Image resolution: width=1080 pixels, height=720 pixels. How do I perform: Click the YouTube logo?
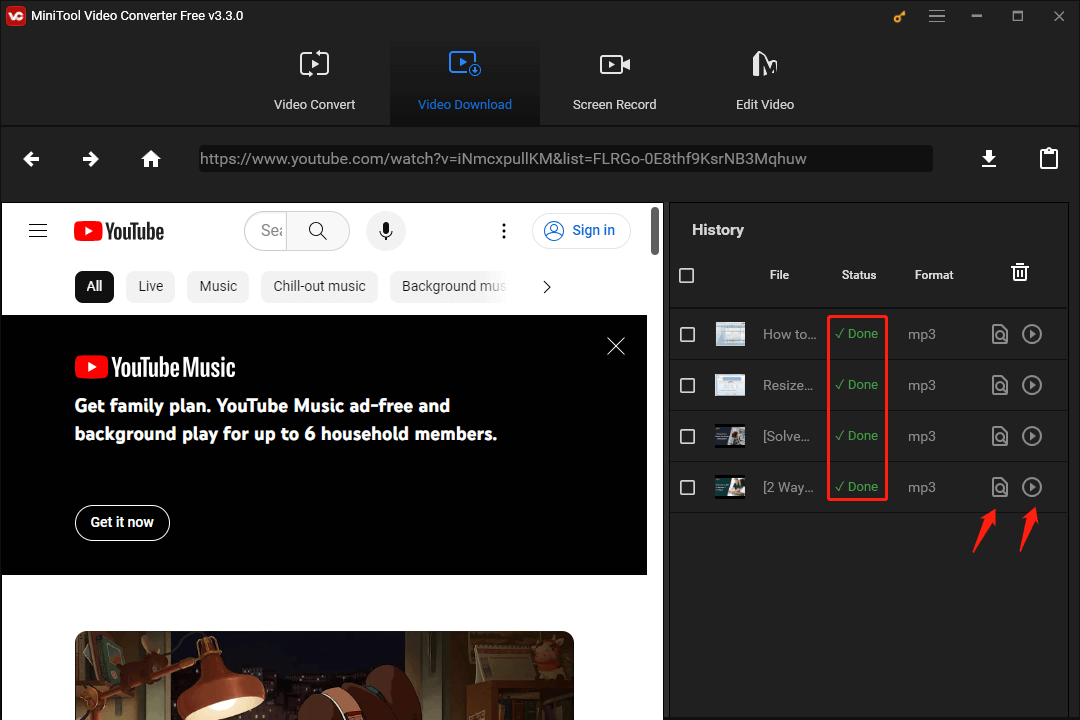[119, 231]
